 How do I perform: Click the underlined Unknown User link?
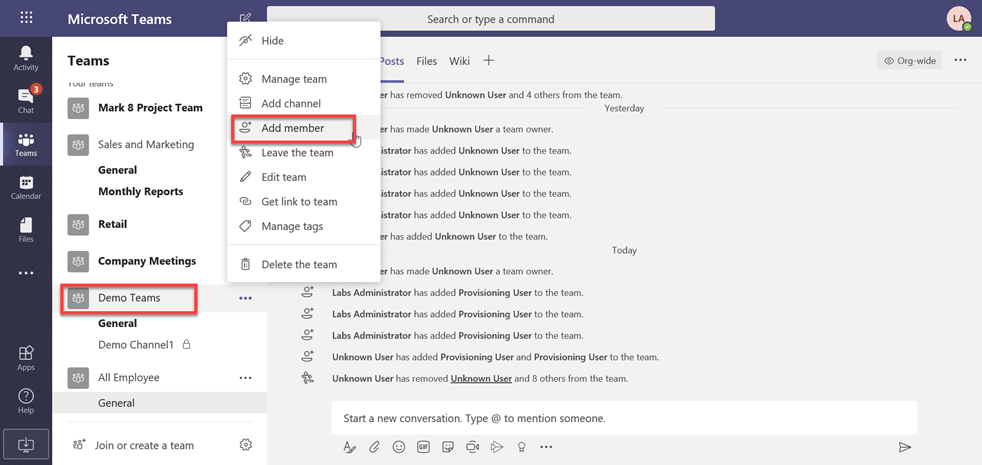(481, 379)
